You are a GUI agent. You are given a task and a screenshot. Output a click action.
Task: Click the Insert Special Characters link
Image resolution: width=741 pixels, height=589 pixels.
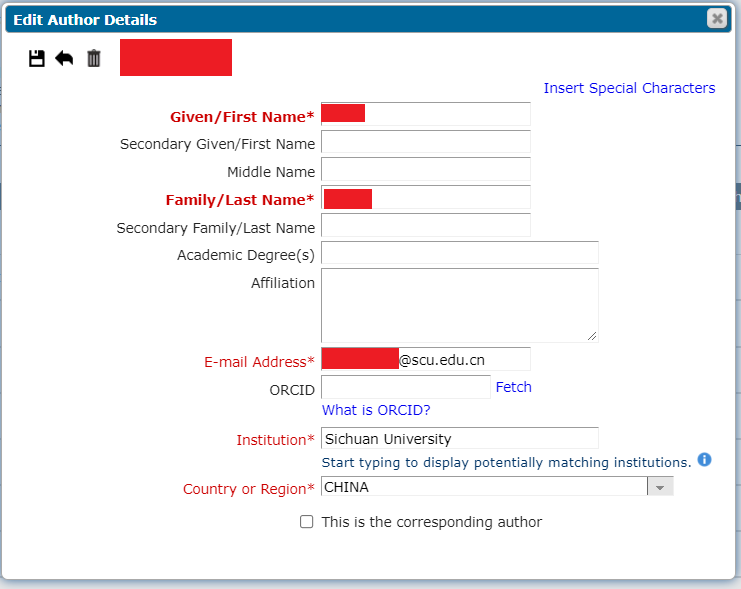tap(629, 88)
